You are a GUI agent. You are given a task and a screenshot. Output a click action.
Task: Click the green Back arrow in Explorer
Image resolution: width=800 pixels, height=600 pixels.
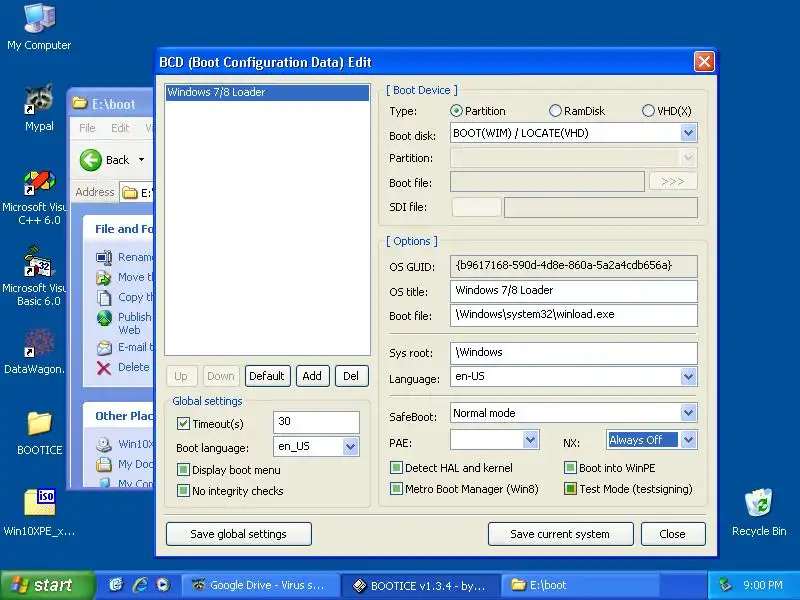pos(90,160)
